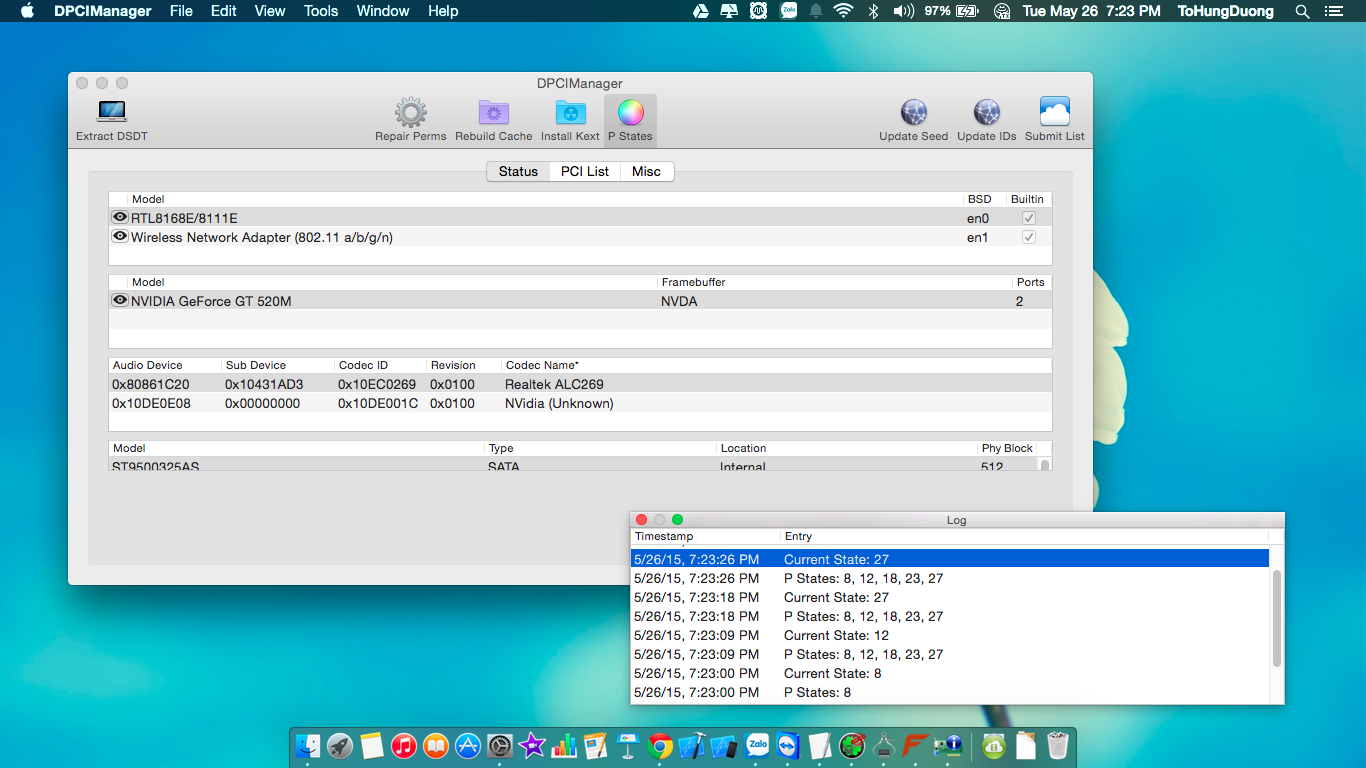
Task: Select the Current State: 12 log entry
Action: [836, 635]
